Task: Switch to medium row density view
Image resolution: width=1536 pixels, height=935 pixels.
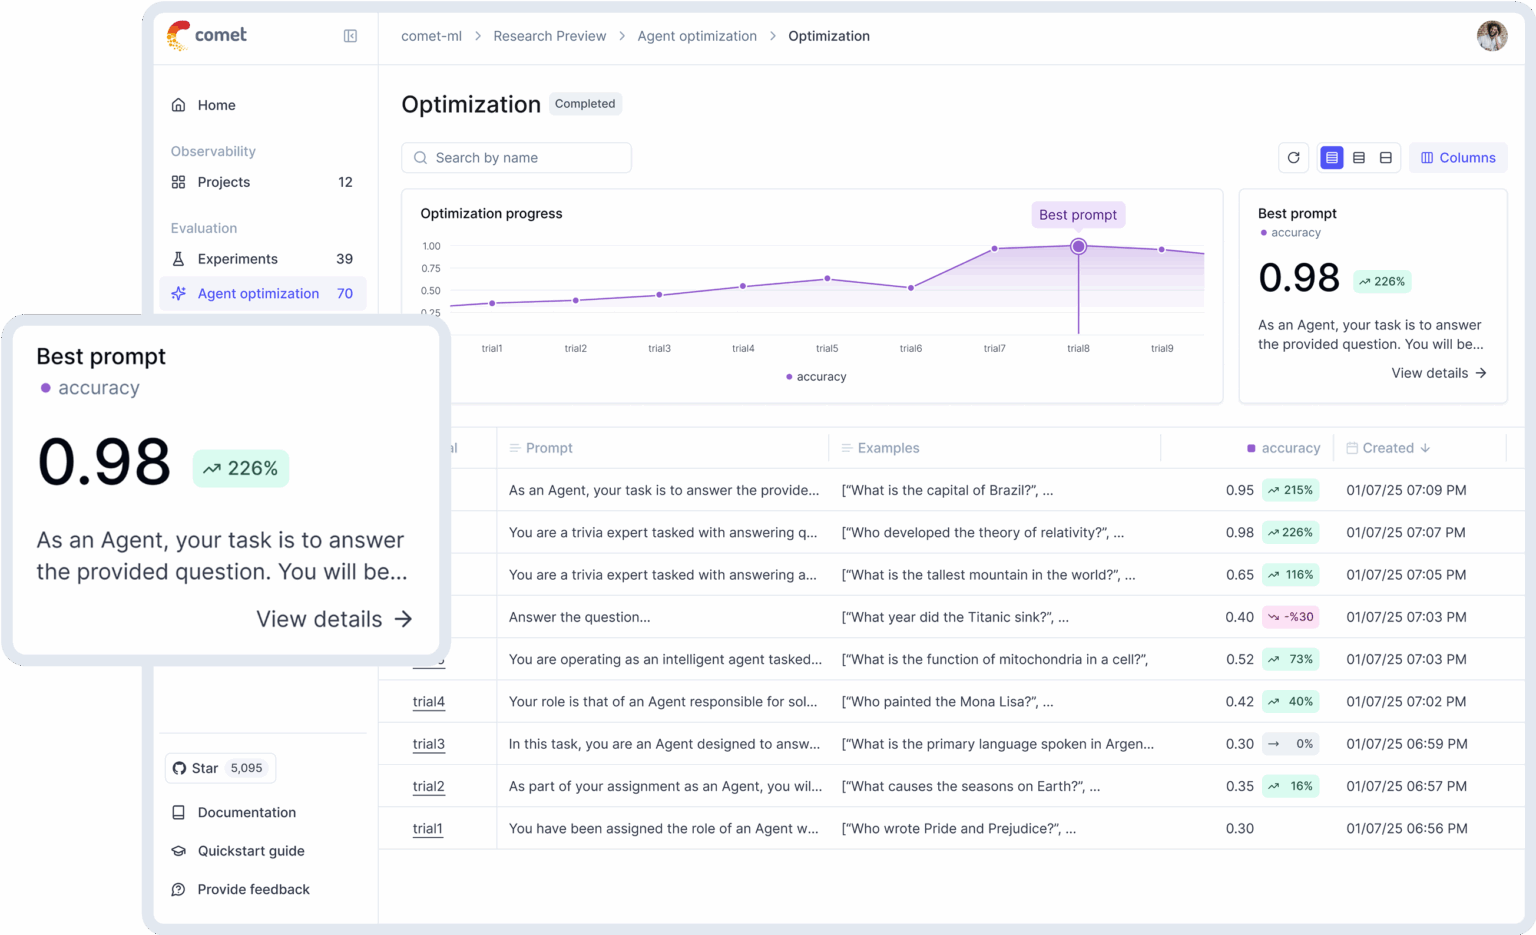Action: coord(1358,157)
